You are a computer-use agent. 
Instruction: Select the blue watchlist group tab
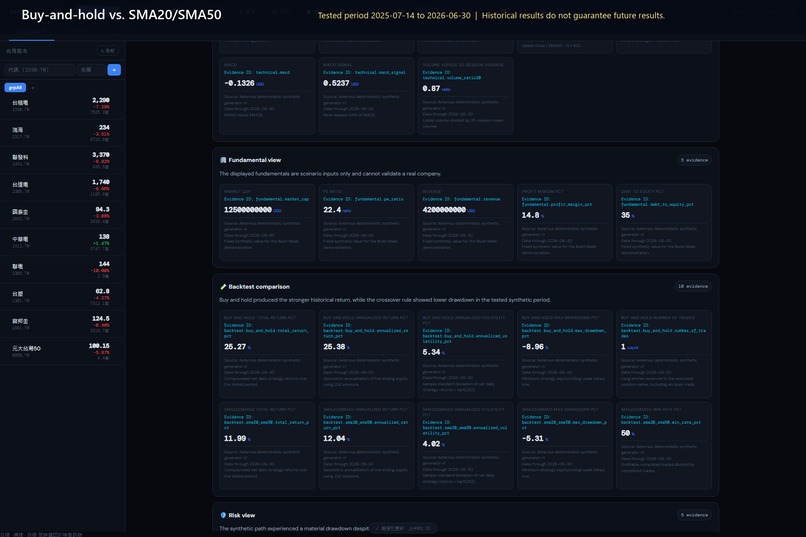[x=15, y=87]
